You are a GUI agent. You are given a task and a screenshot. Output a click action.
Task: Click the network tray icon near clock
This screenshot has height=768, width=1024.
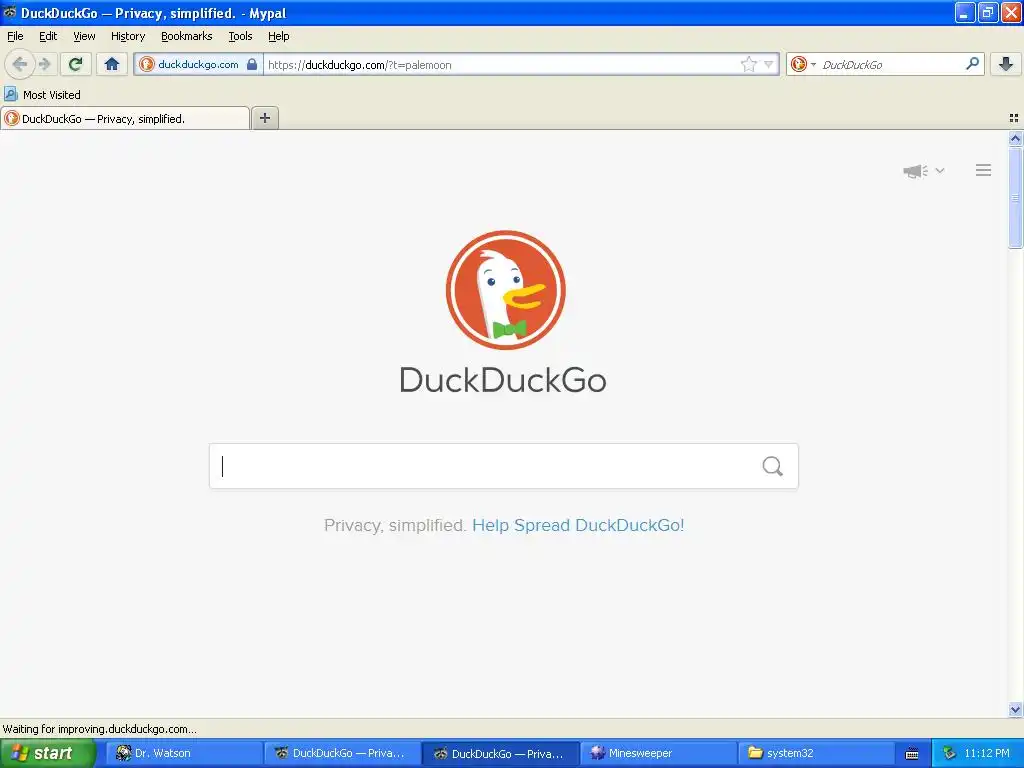950,753
